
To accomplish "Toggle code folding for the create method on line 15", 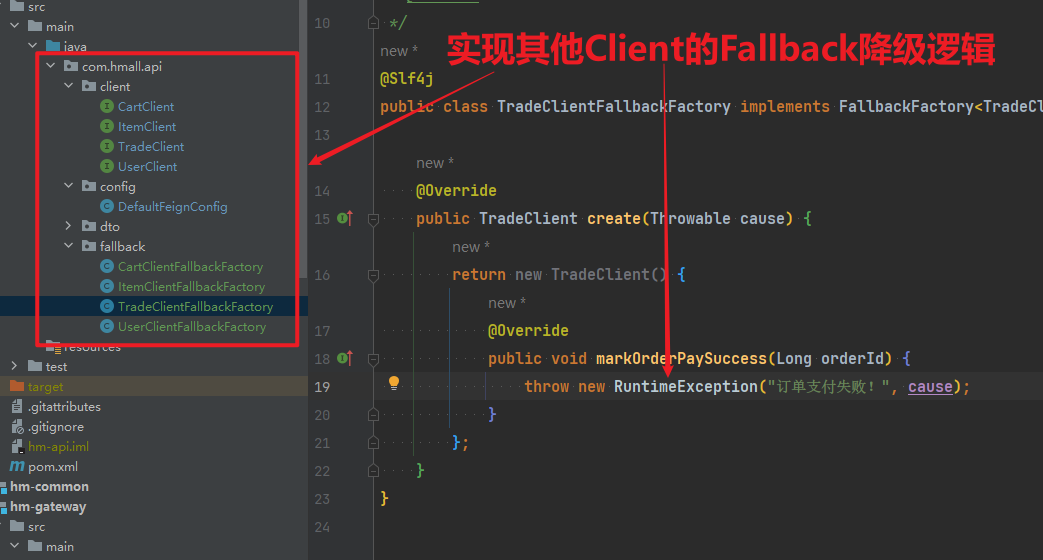I will (373, 218).
